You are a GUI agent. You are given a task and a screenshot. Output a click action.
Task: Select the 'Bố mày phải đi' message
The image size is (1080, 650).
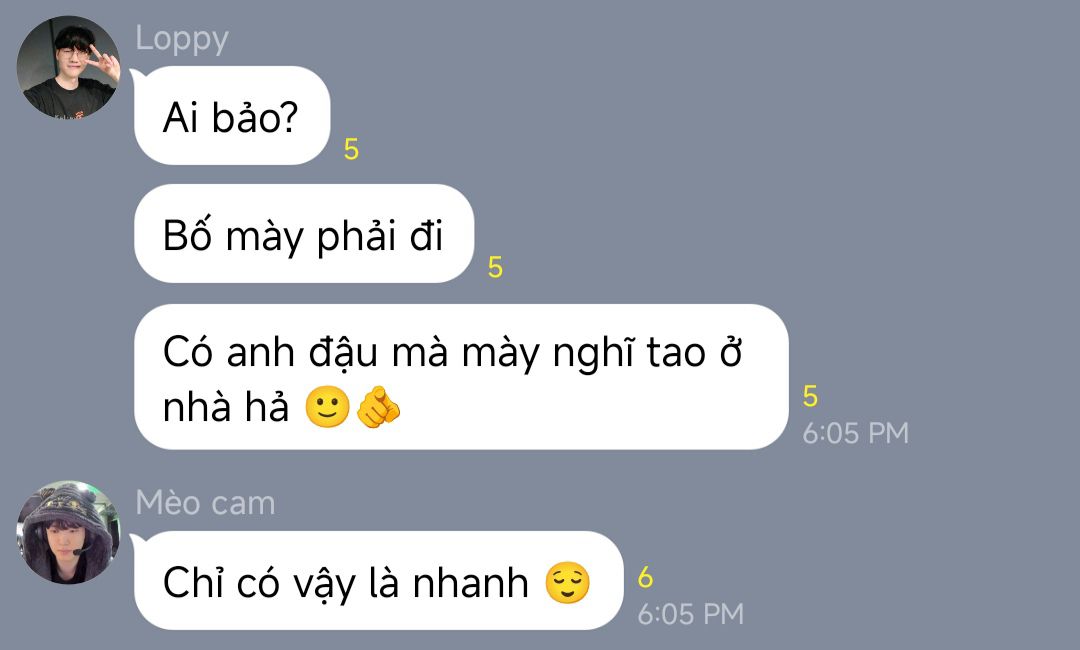pyautogui.click(x=304, y=233)
